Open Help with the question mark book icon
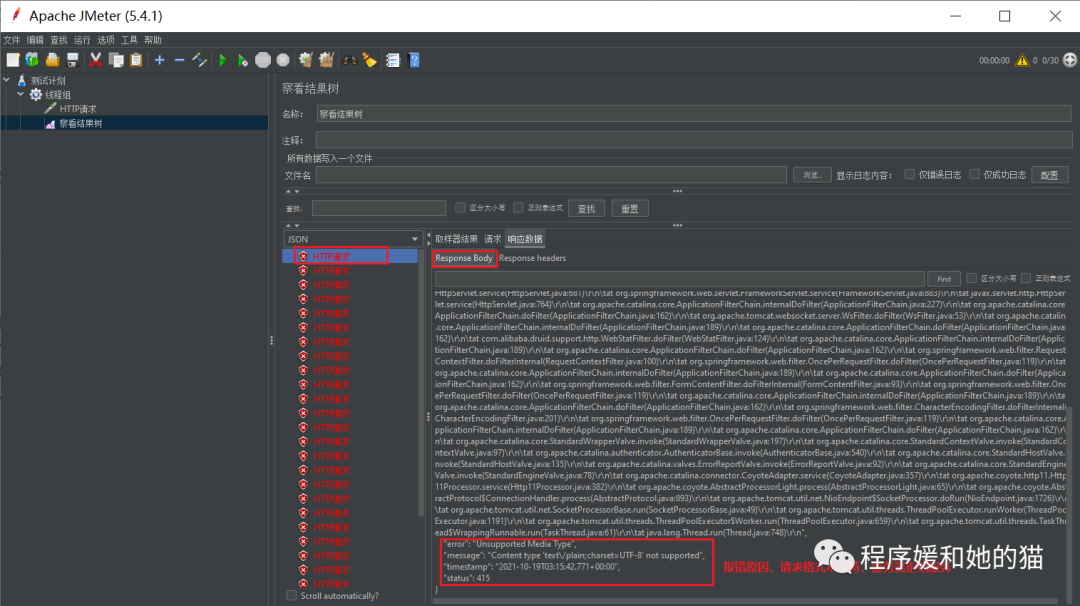 pyautogui.click(x=414, y=60)
